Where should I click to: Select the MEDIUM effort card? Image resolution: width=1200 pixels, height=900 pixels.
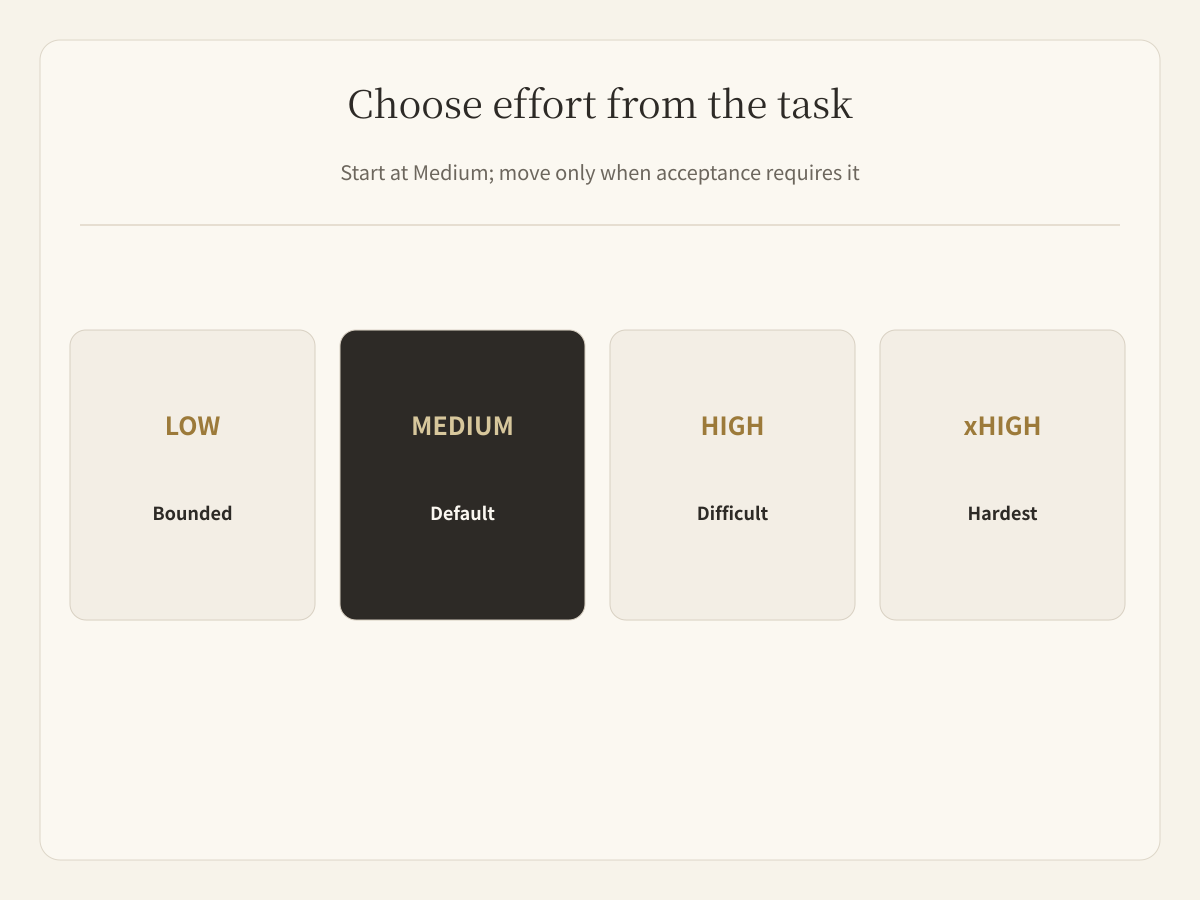pyautogui.click(x=462, y=475)
